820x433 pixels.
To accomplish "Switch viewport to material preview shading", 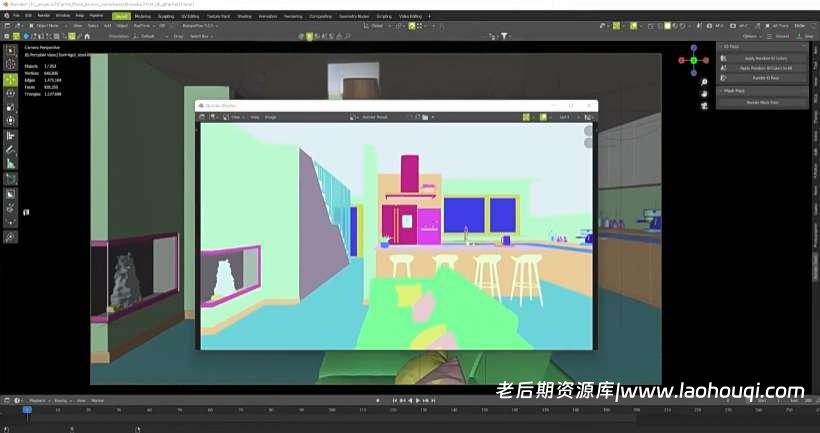I will point(675,26).
